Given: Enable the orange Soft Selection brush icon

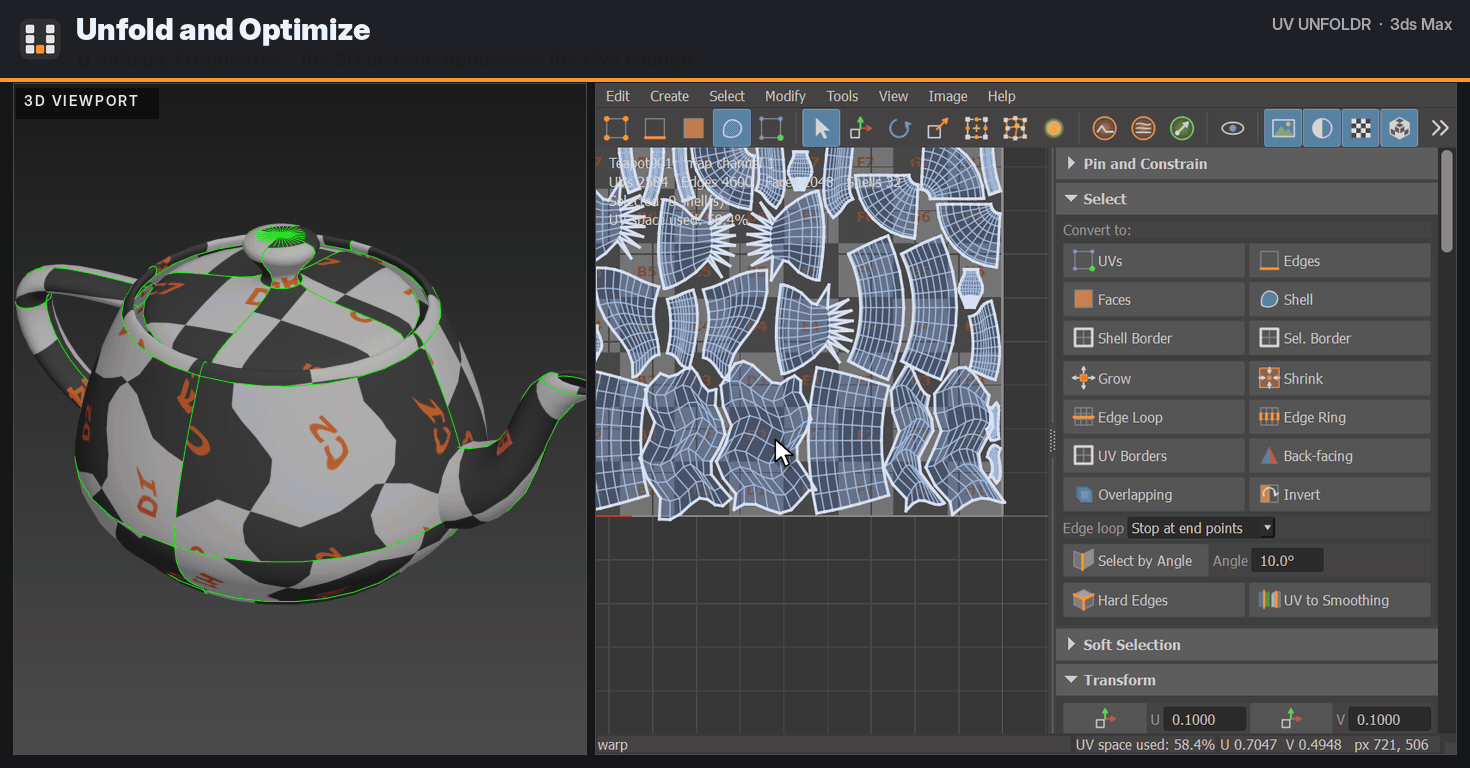Looking at the screenshot, I should pyautogui.click(x=1053, y=128).
